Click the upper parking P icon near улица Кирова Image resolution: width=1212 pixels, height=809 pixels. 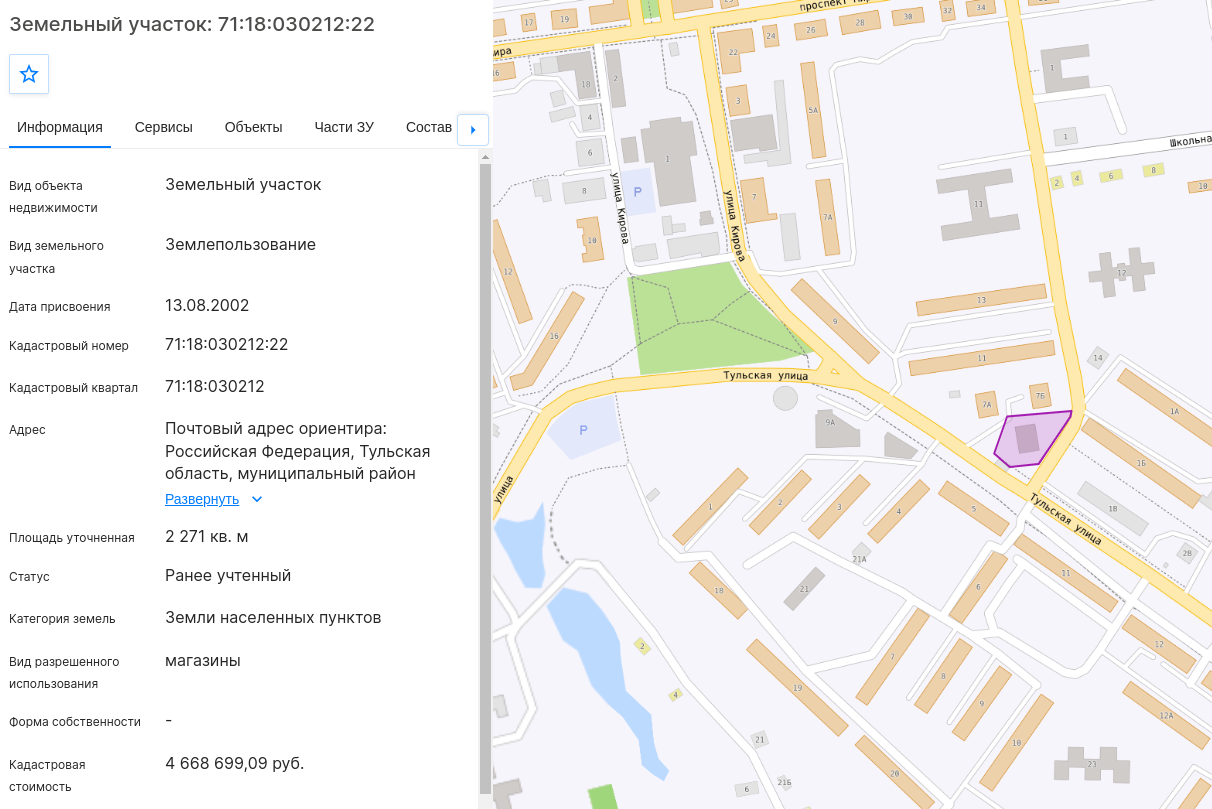tap(638, 191)
